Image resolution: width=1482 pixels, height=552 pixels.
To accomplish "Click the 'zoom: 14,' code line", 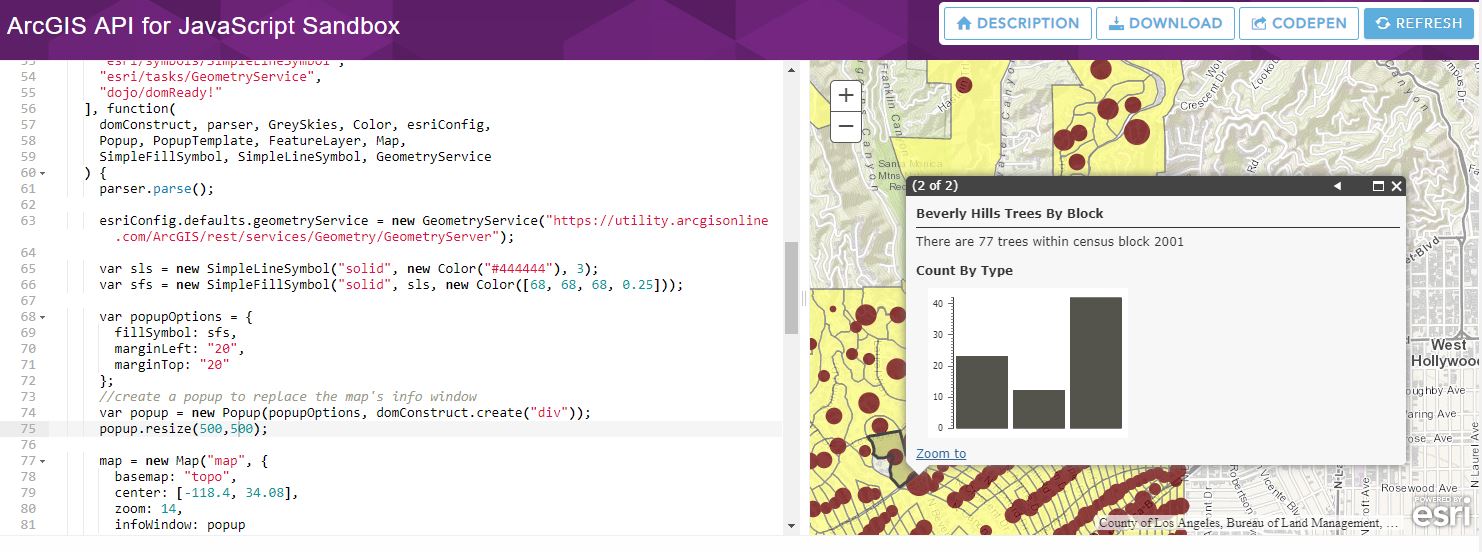I will point(149,509).
